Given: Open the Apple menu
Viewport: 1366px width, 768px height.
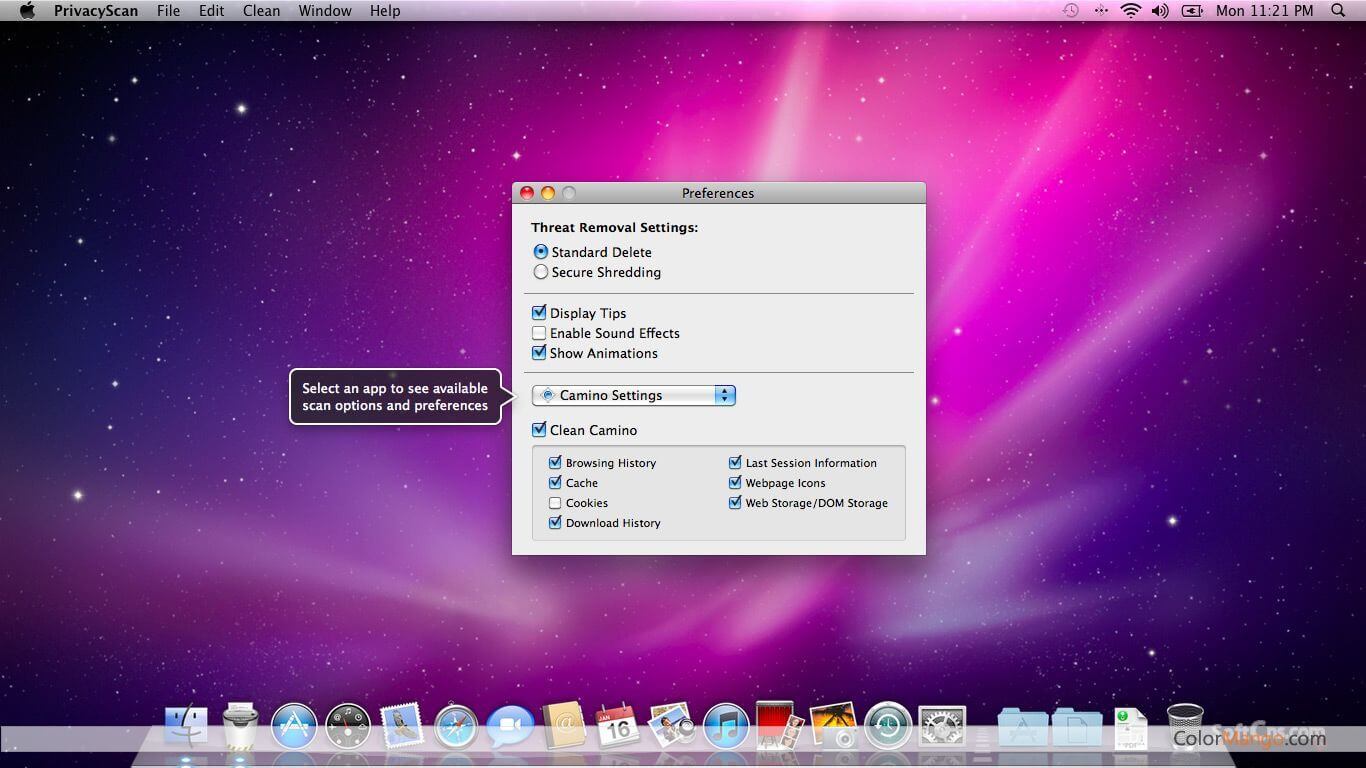Looking at the screenshot, I should coord(27,11).
